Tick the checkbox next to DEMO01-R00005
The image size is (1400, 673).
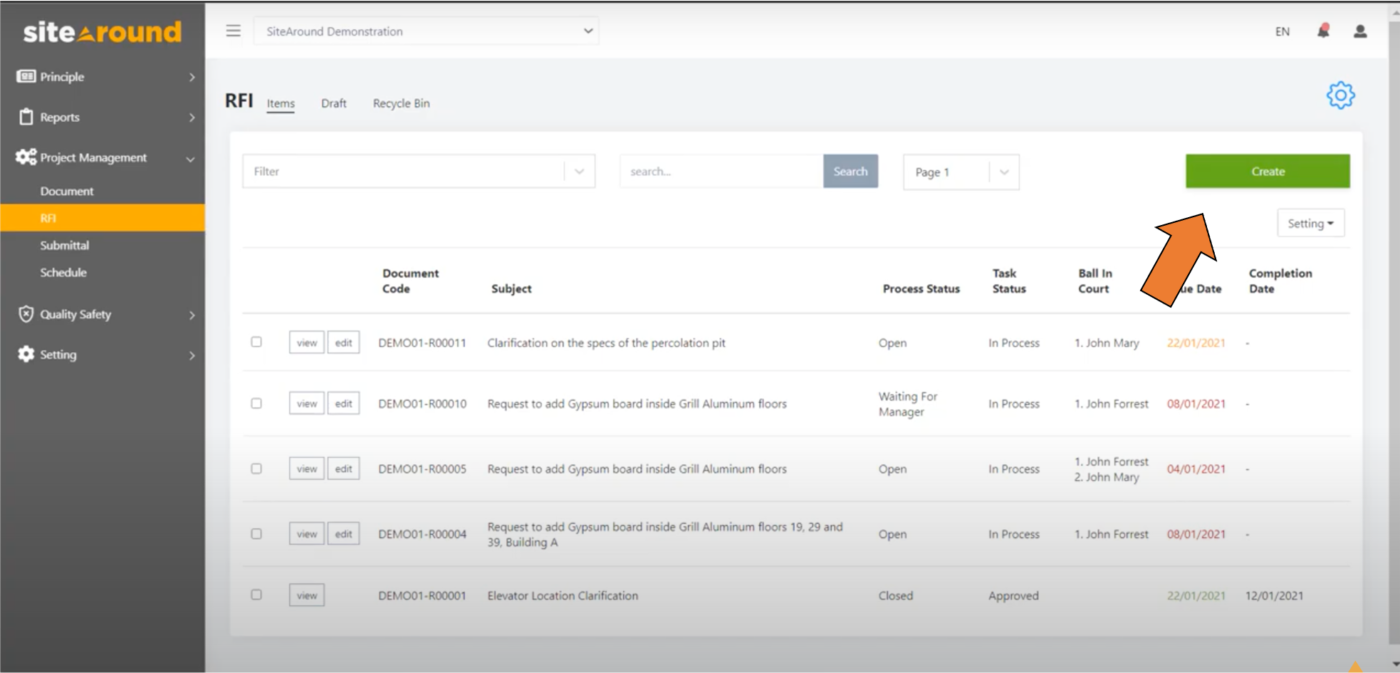[256, 468]
